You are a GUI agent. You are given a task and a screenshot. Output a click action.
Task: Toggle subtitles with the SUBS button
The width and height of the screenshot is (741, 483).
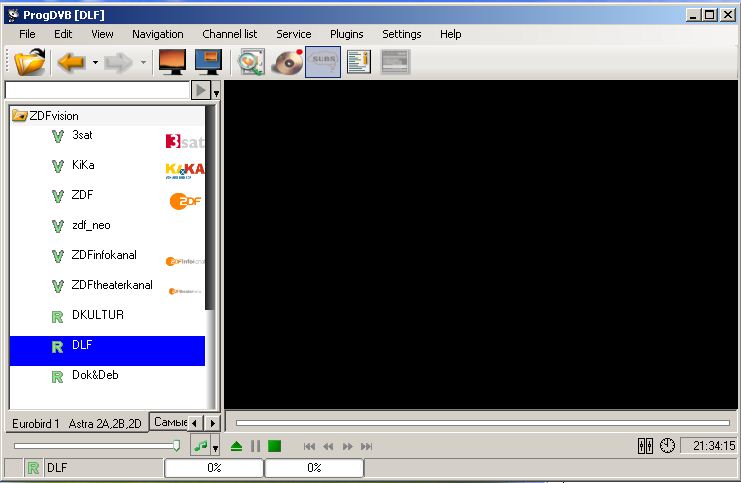tap(322, 62)
